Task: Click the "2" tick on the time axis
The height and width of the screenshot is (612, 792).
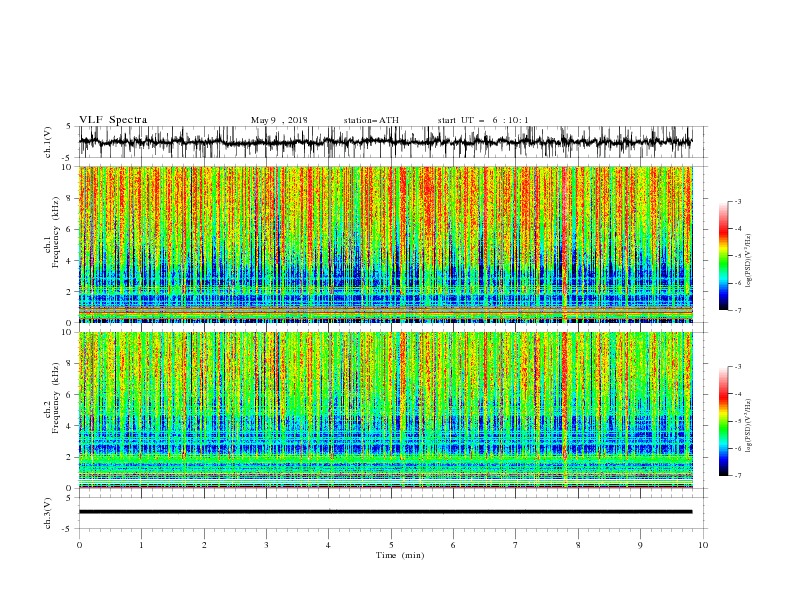Action: tap(204, 545)
